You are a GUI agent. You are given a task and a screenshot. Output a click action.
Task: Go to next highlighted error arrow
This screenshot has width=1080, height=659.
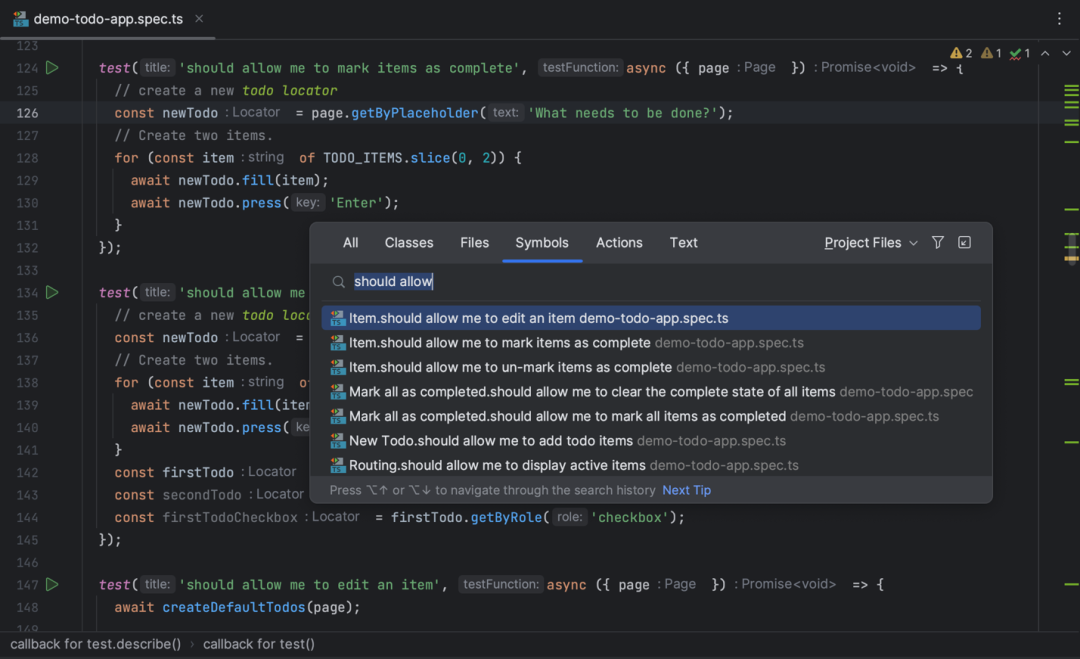[1066, 53]
